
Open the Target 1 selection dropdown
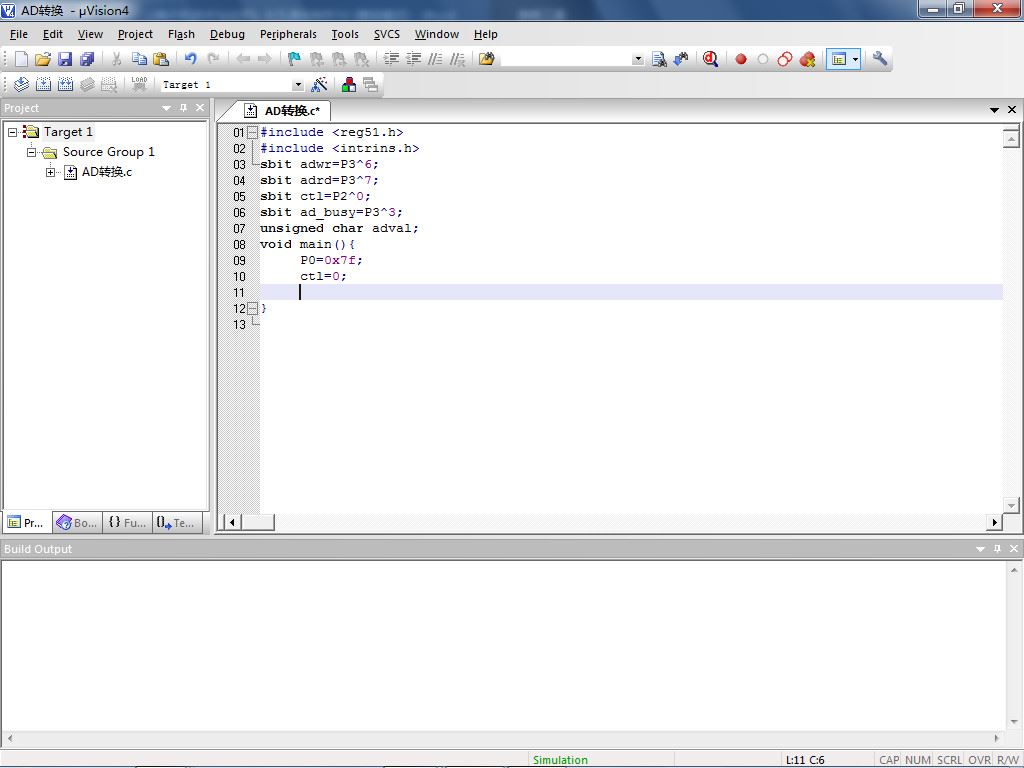[x=297, y=85]
